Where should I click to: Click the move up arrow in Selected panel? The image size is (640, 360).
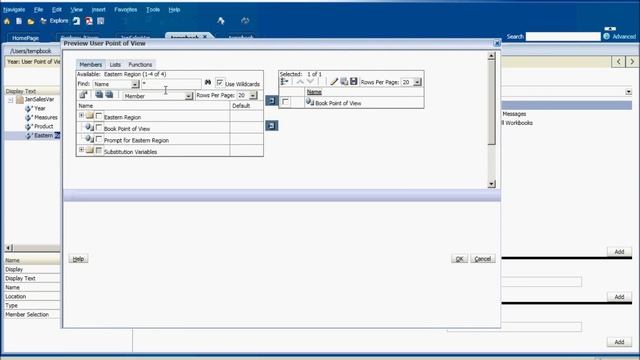pyautogui.click(x=300, y=82)
